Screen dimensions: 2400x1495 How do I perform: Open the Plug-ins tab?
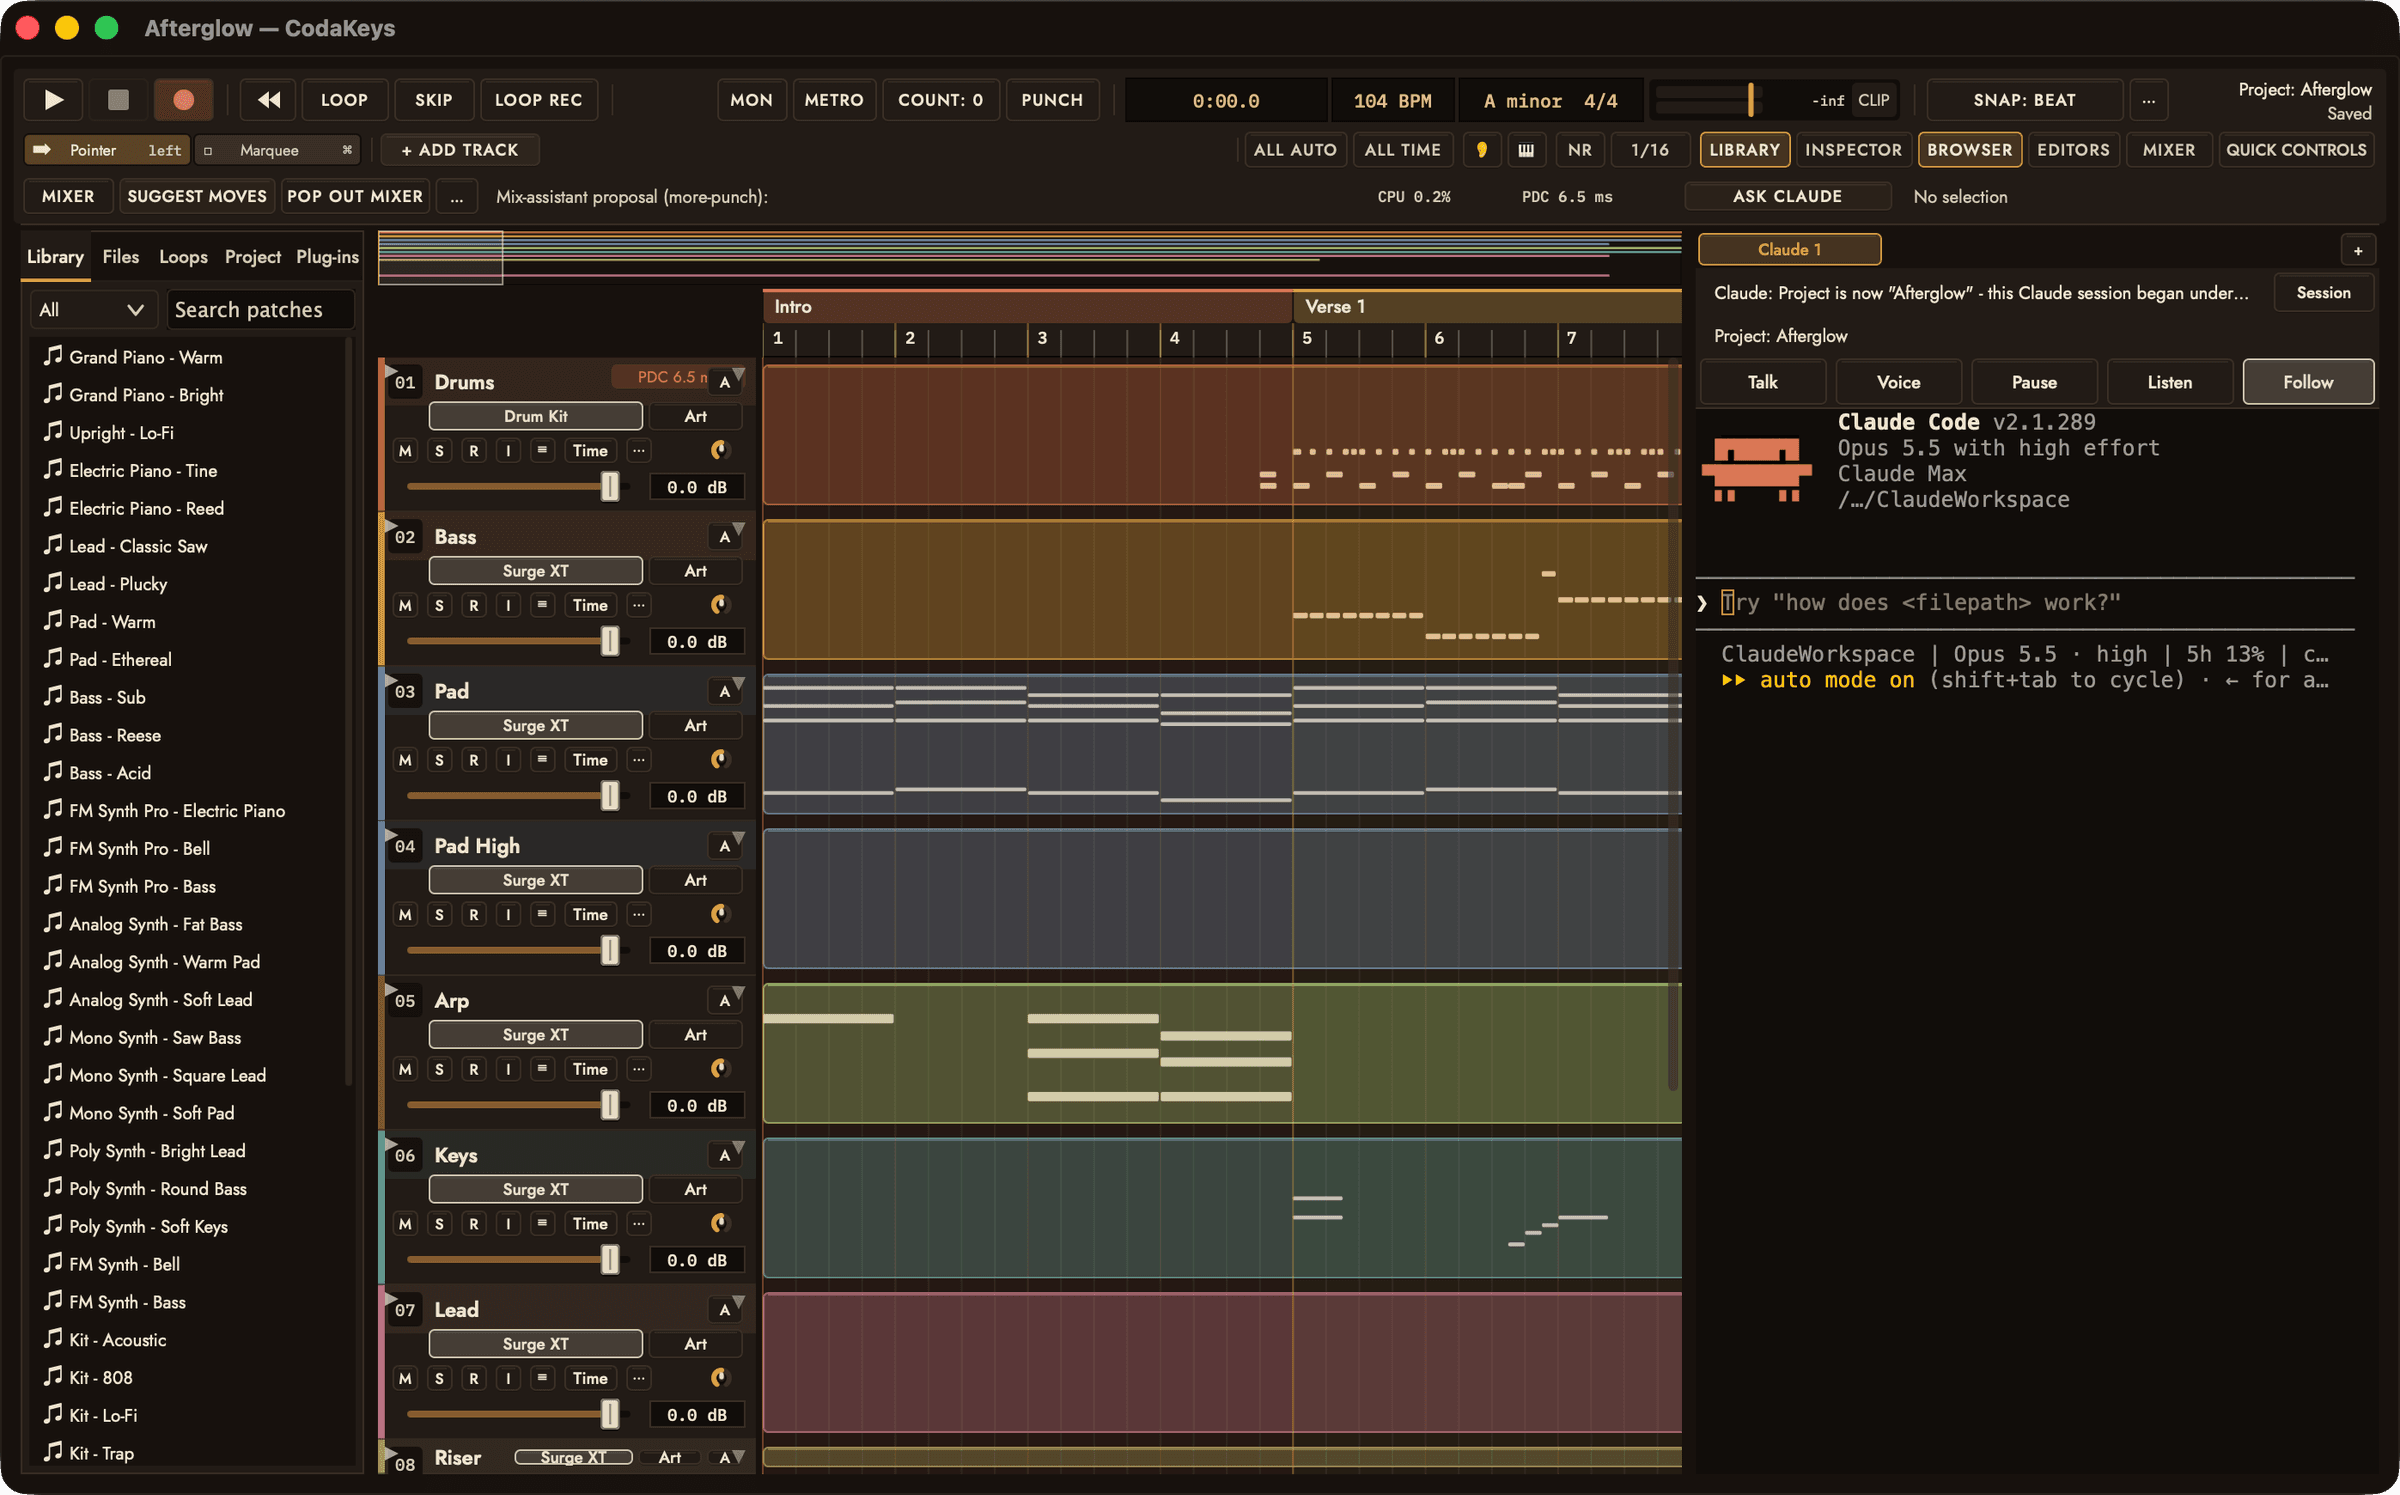(x=328, y=257)
